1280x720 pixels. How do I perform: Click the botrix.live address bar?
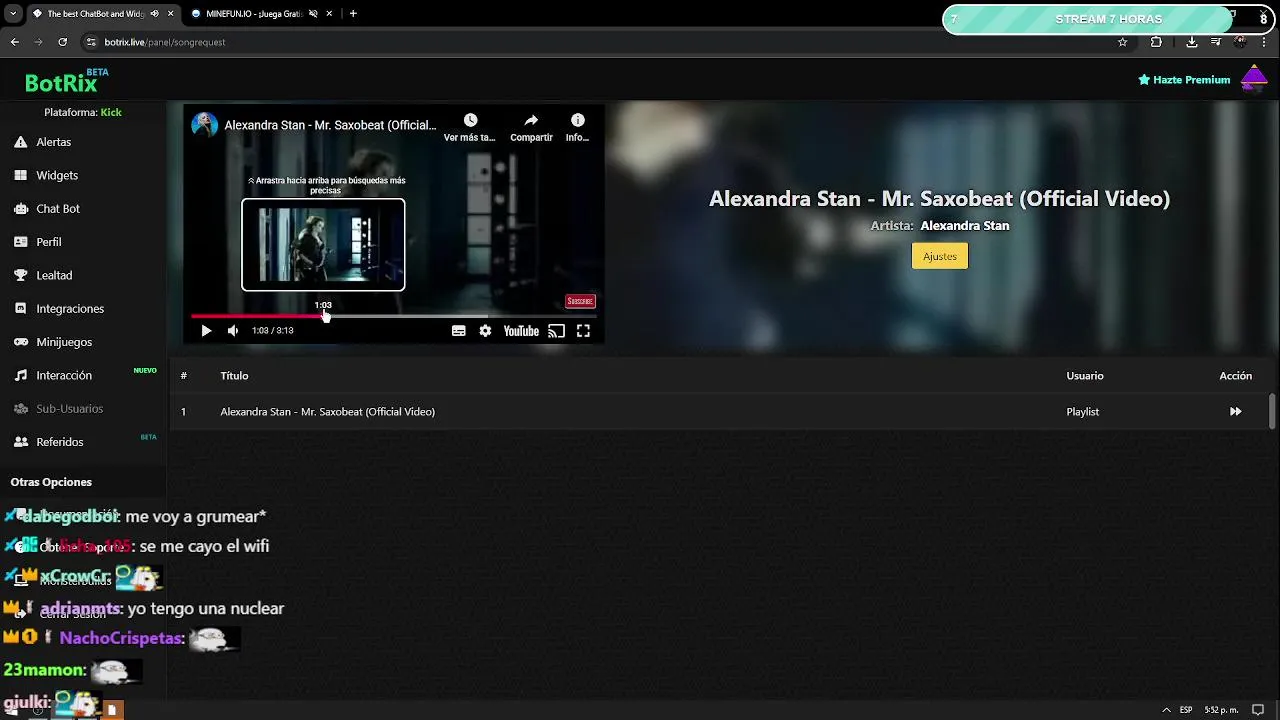[600, 42]
